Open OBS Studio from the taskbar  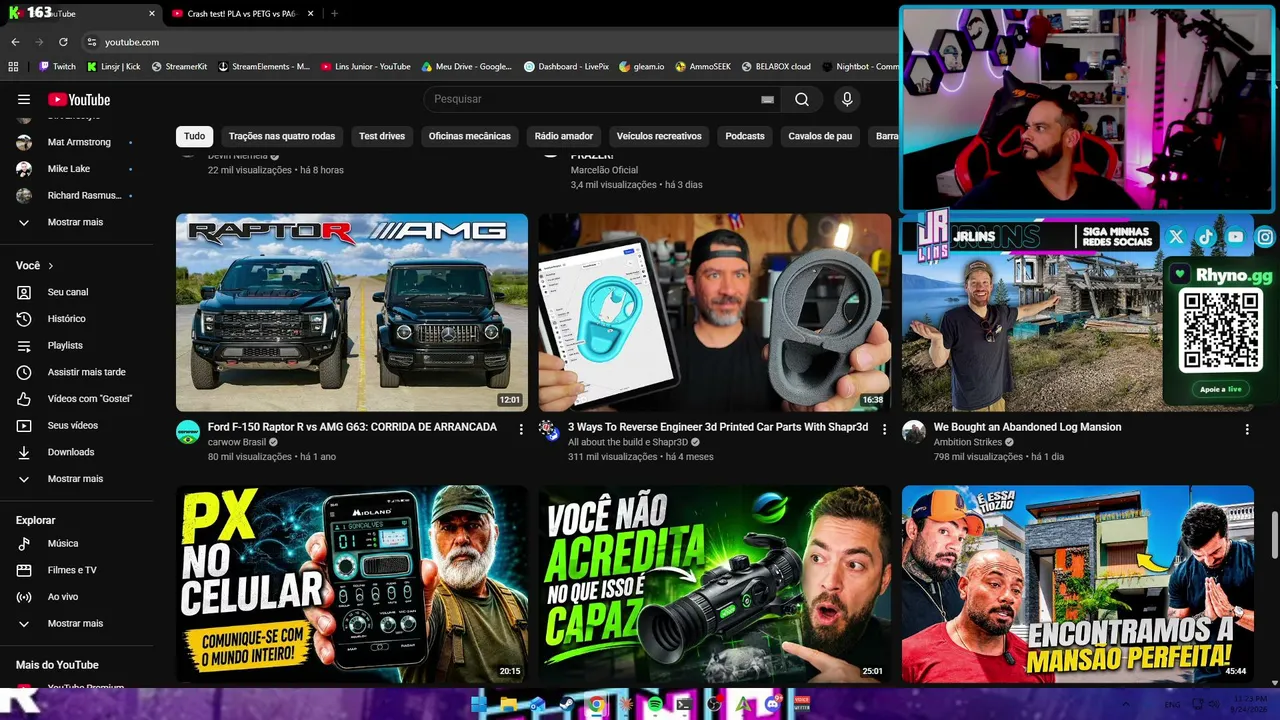click(713, 704)
